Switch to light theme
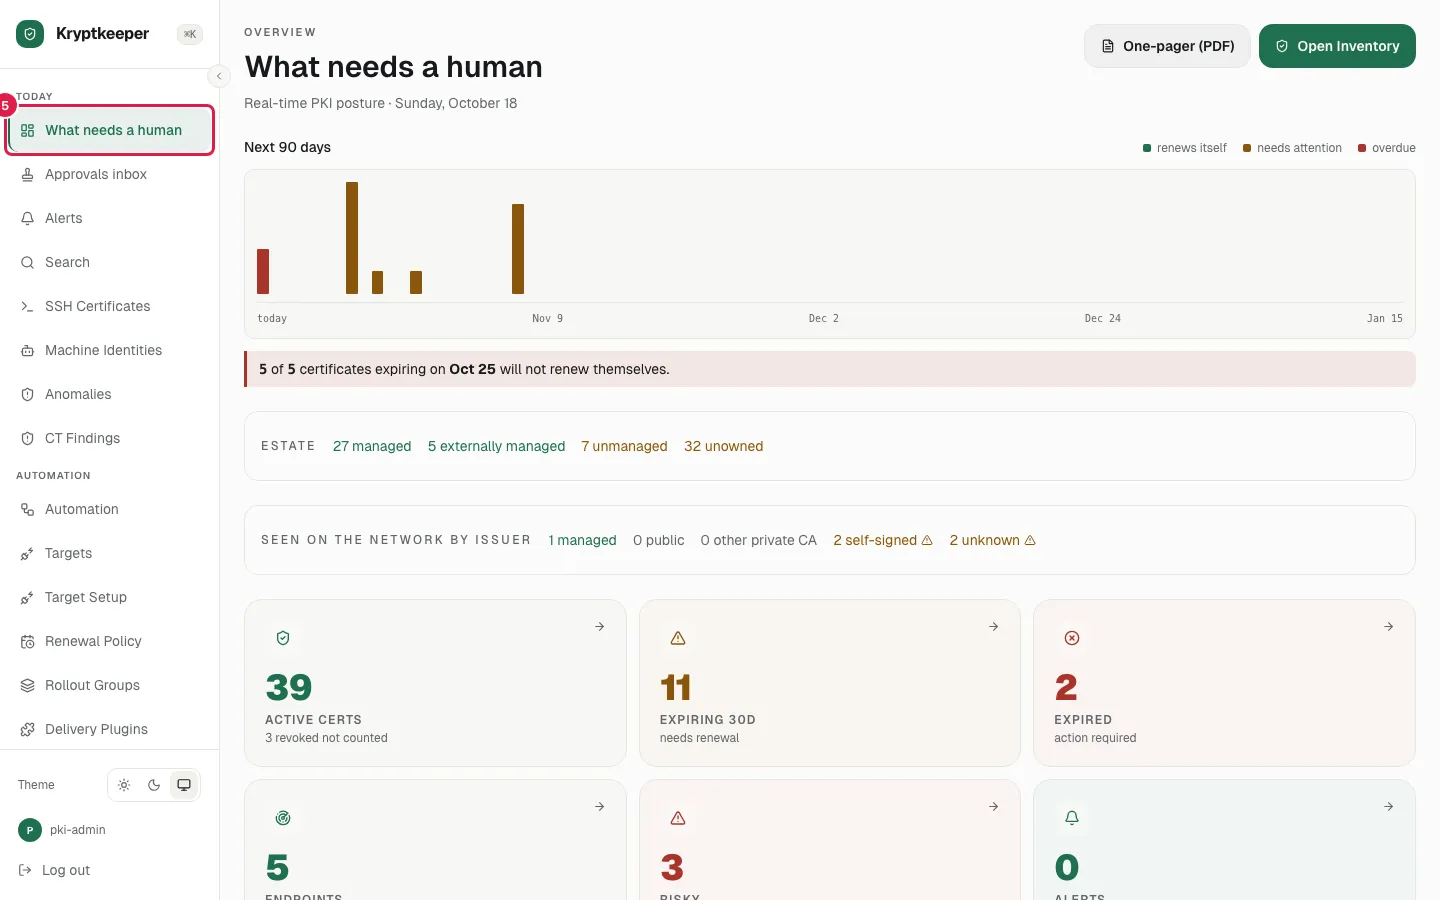1440x900 pixels. [124, 785]
